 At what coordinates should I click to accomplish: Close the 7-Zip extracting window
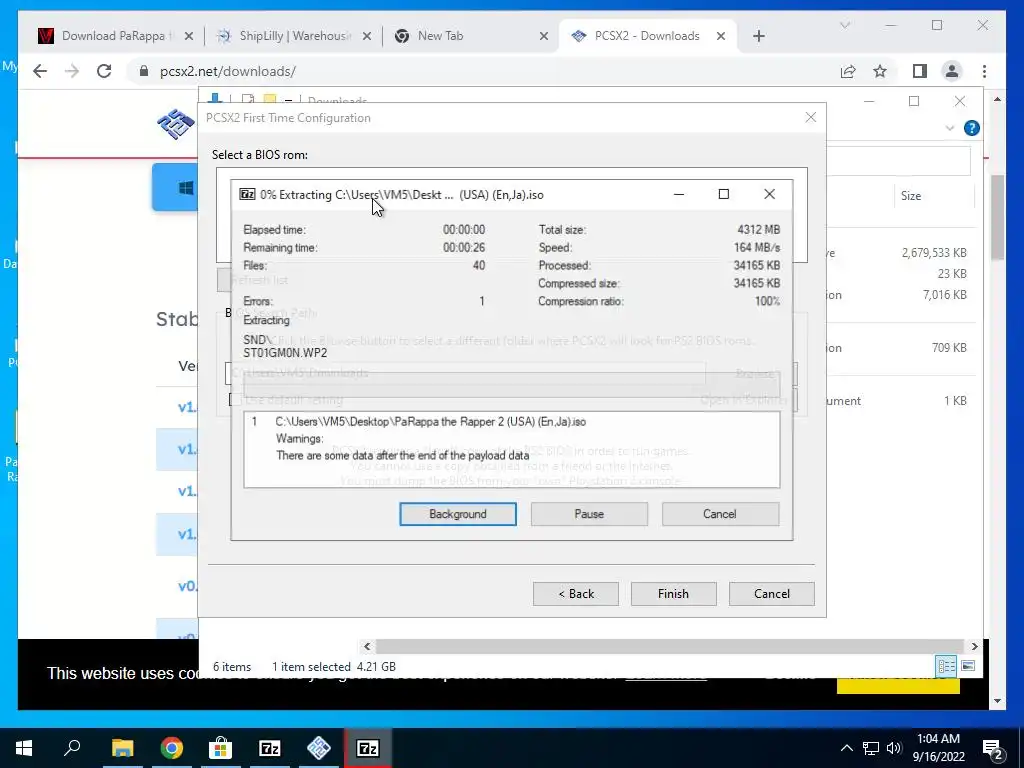point(769,194)
